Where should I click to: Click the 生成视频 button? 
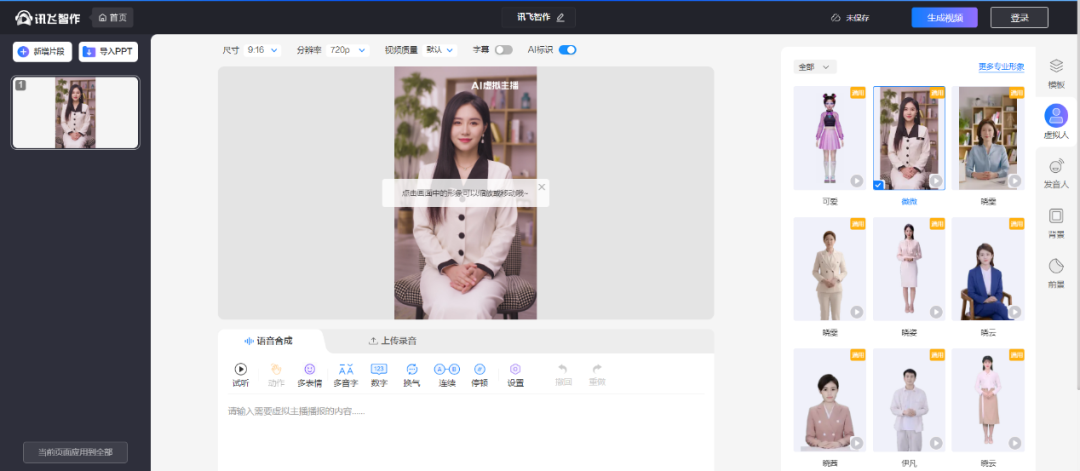click(x=944, y=17)
